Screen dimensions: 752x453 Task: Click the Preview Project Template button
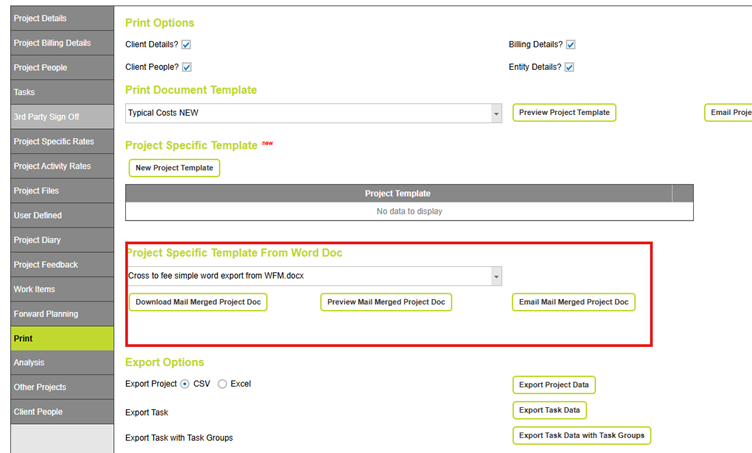coord(564,113)
